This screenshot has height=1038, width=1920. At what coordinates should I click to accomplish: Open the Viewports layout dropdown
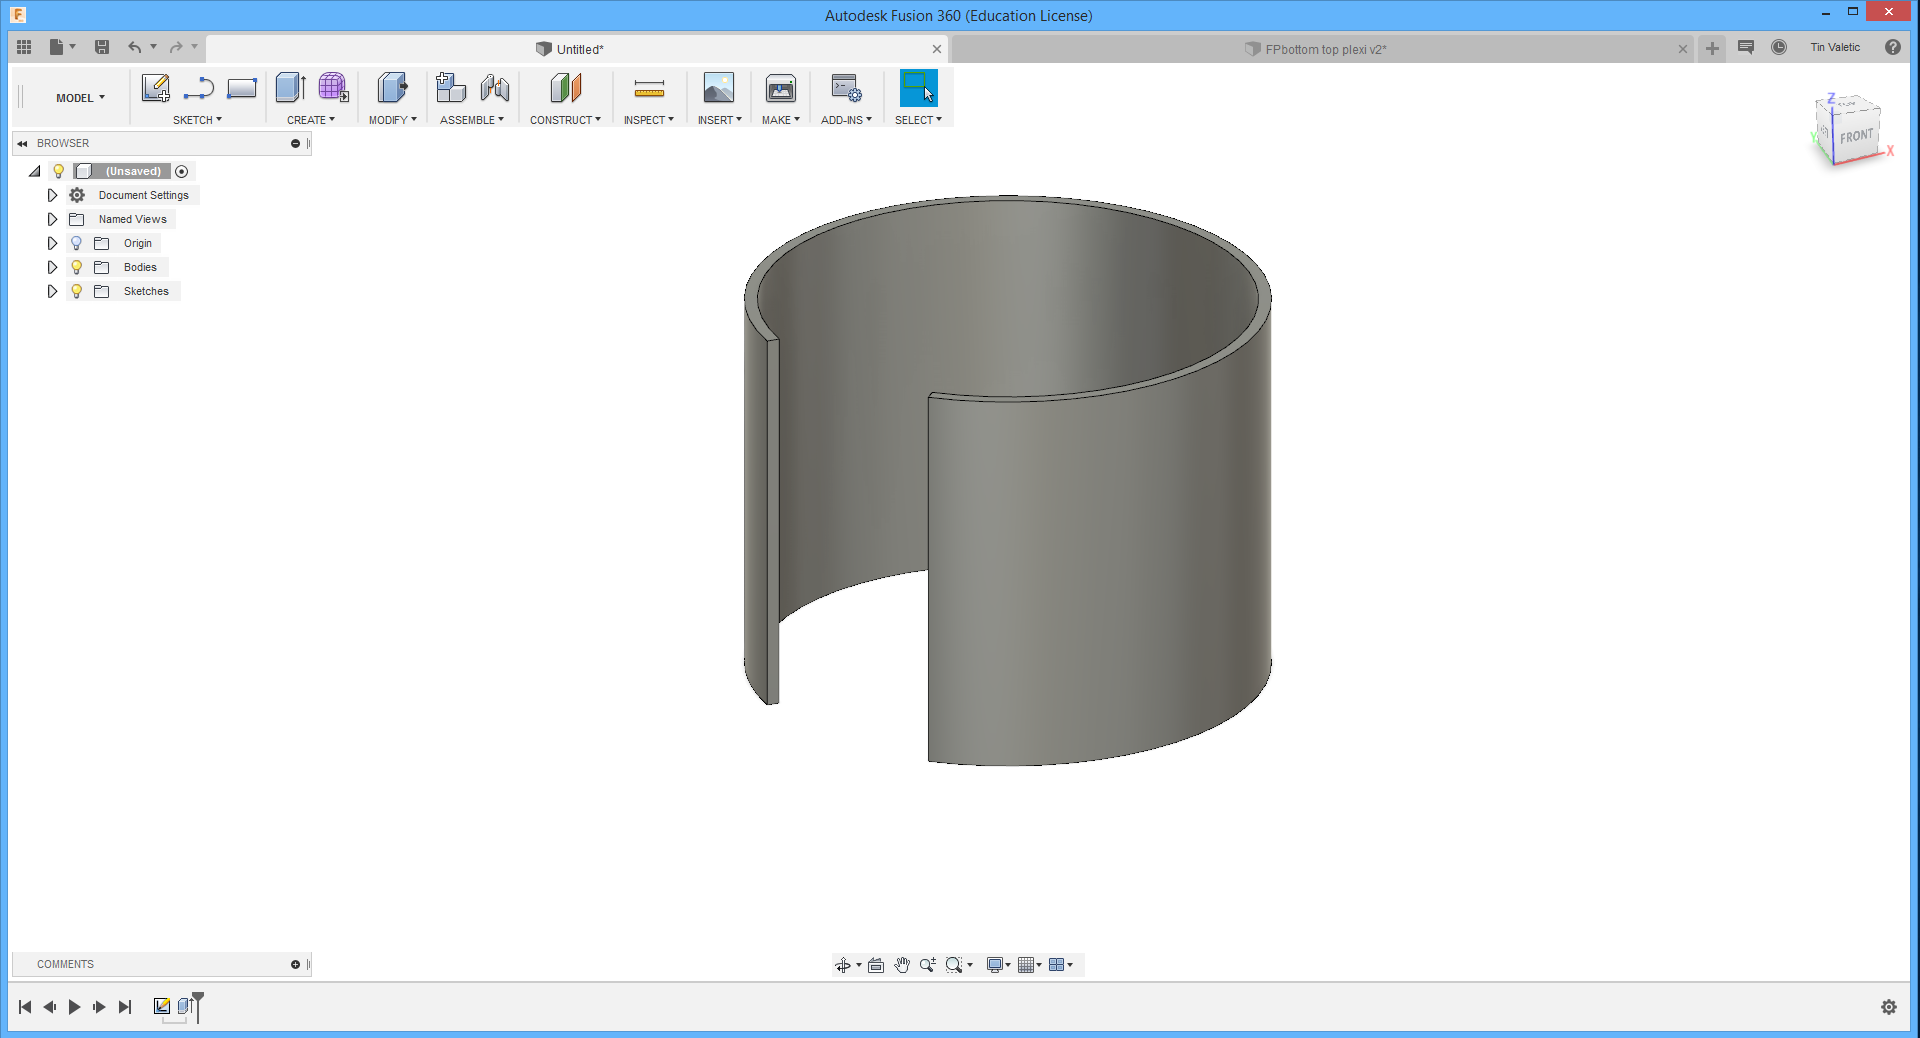(1060, 965)
